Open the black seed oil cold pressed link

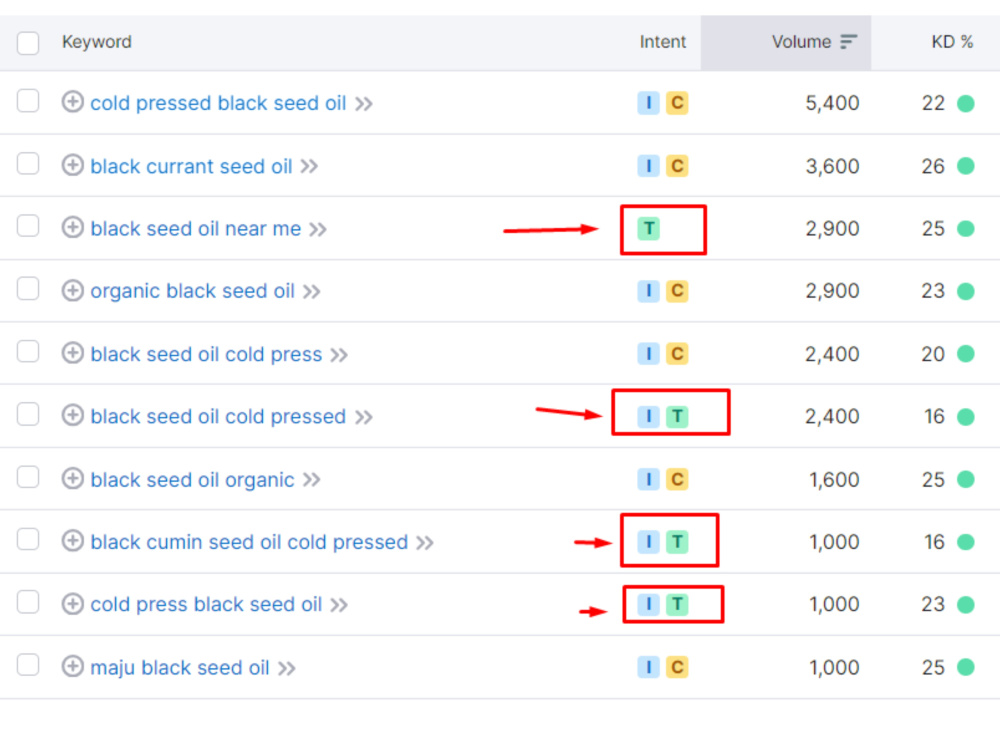[218, 416]
